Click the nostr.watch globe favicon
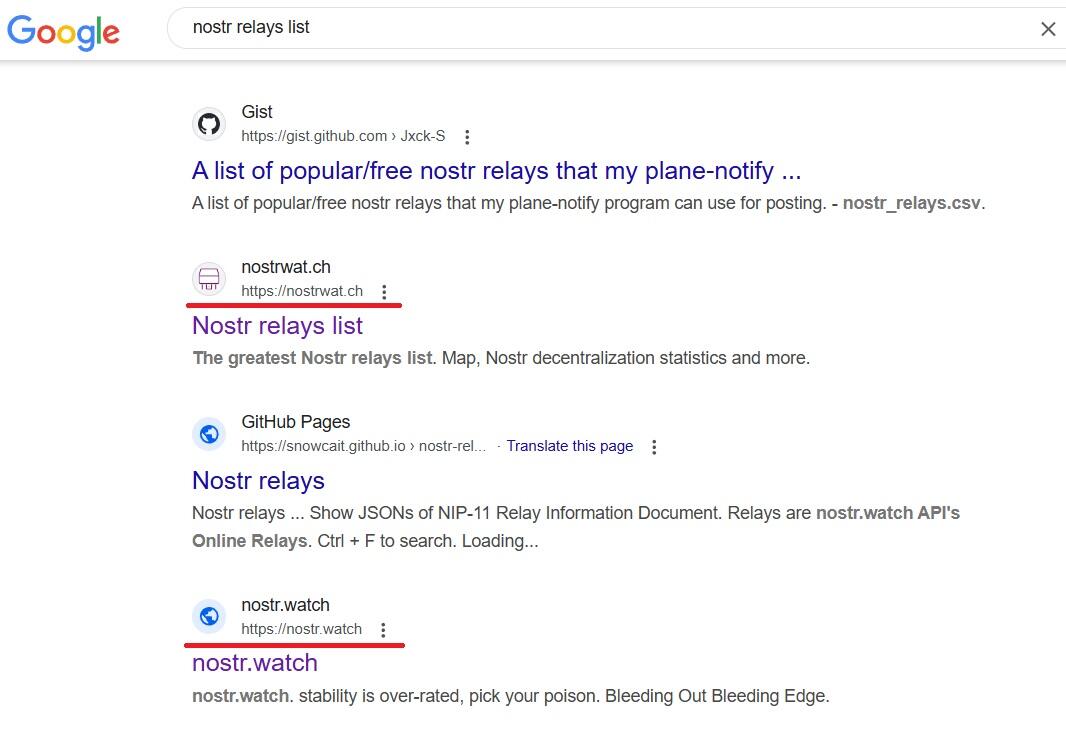1066x740 pixels. 209,617
